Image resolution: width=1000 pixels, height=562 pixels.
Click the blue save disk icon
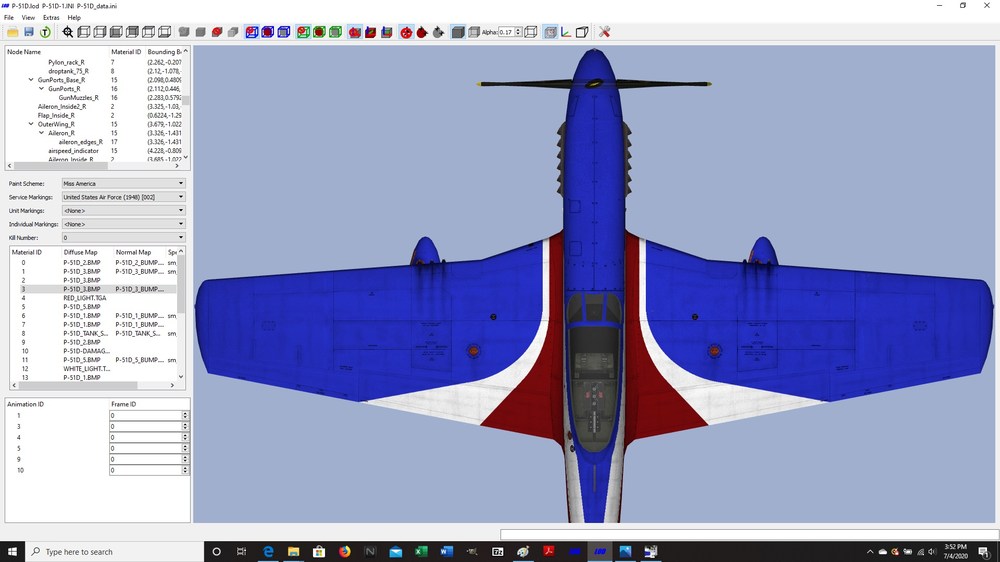29,32
